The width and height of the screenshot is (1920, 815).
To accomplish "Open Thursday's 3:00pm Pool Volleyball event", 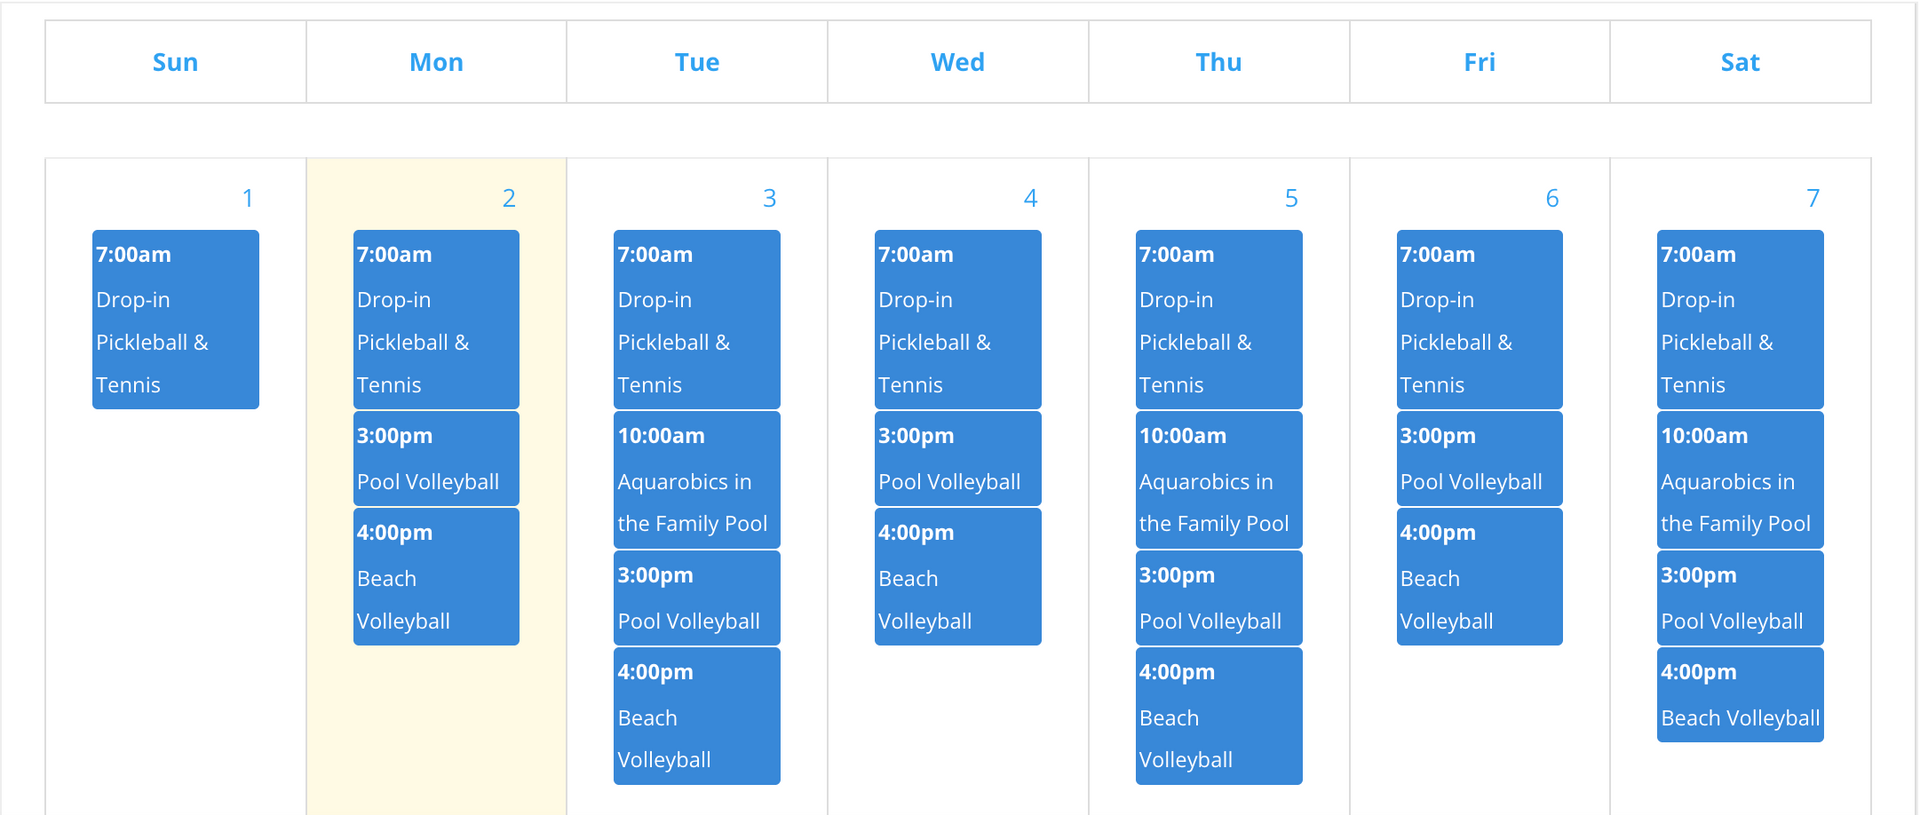I will pyautogui.click(x=1218, y=598).
